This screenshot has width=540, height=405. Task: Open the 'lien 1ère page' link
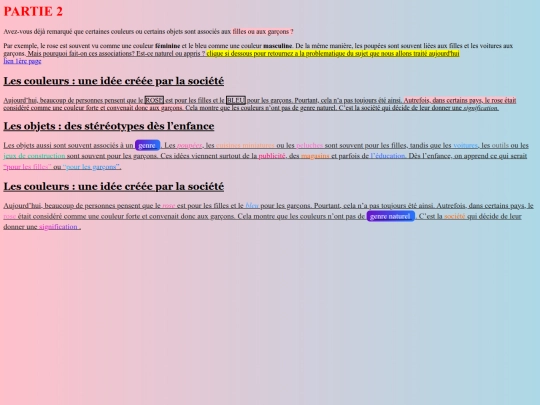point(22,61)
